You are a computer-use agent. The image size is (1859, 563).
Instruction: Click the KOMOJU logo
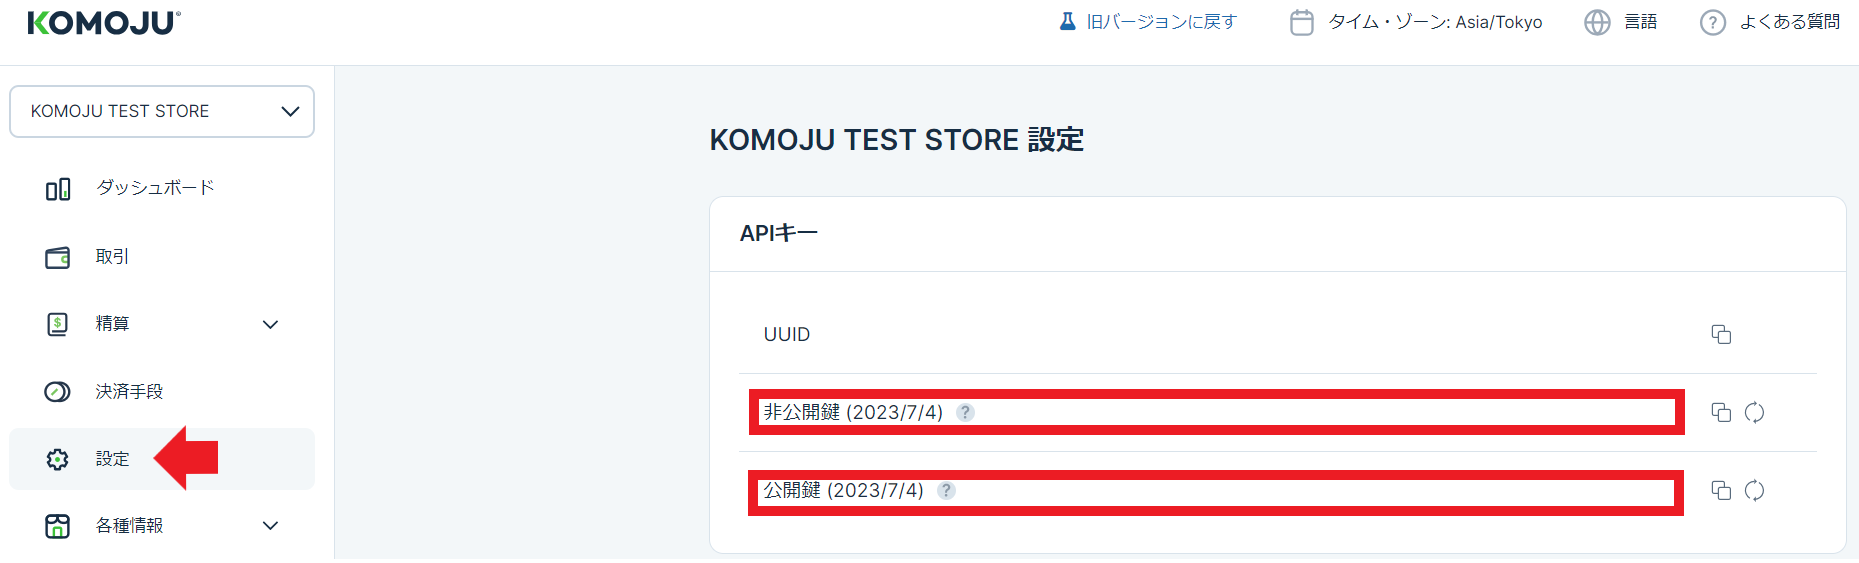pyautogui.click(x=104, y=23)
